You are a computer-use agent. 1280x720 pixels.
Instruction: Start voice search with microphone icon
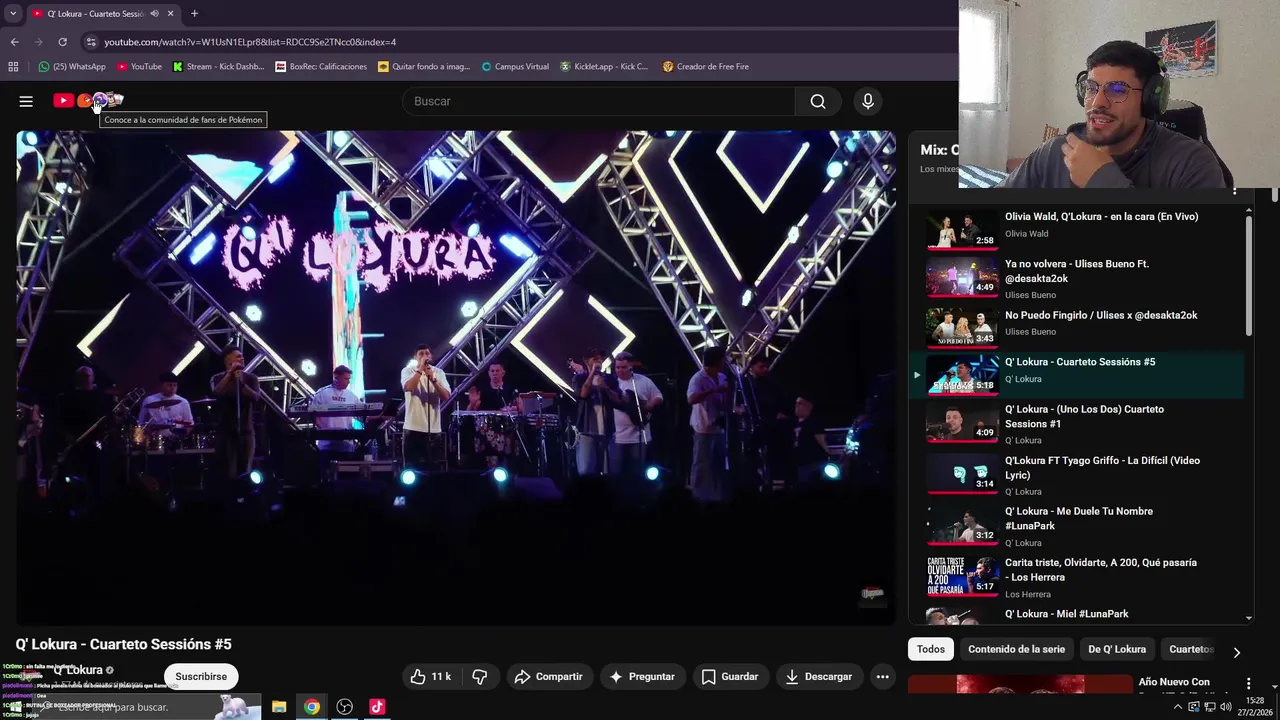click(x=868, y=101)
